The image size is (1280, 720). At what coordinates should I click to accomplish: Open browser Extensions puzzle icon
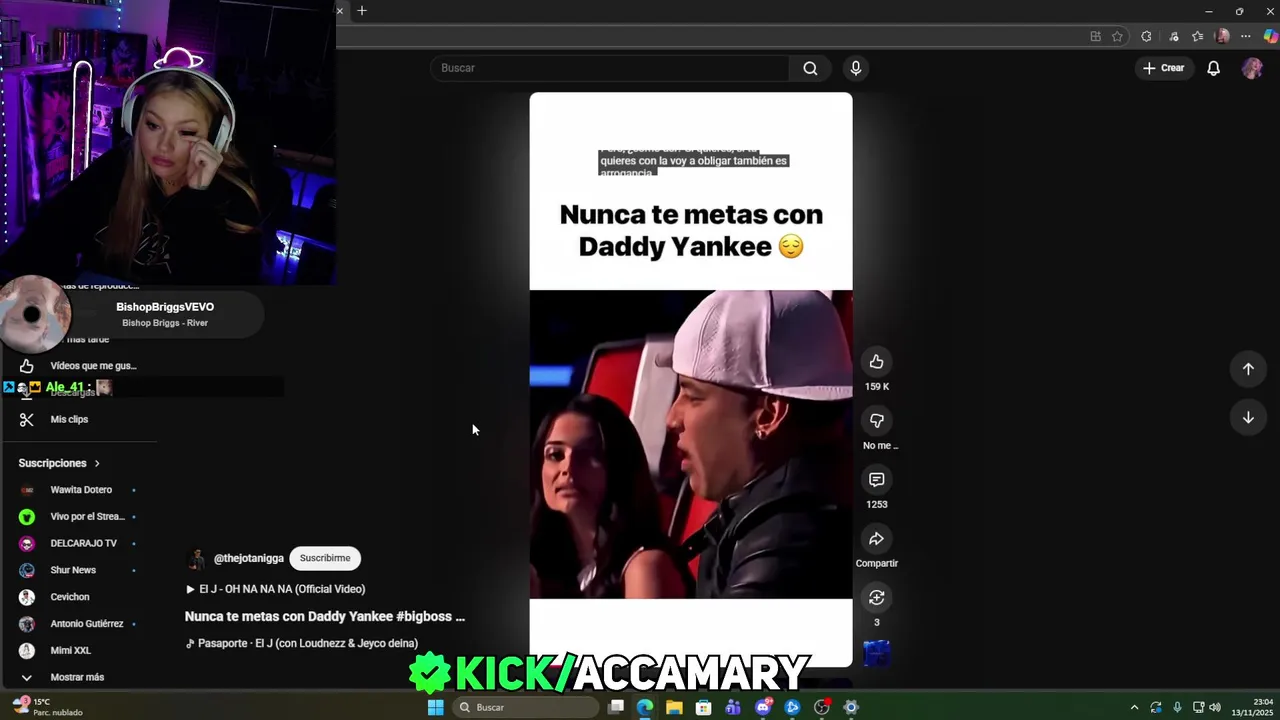tap(1146, 36)
